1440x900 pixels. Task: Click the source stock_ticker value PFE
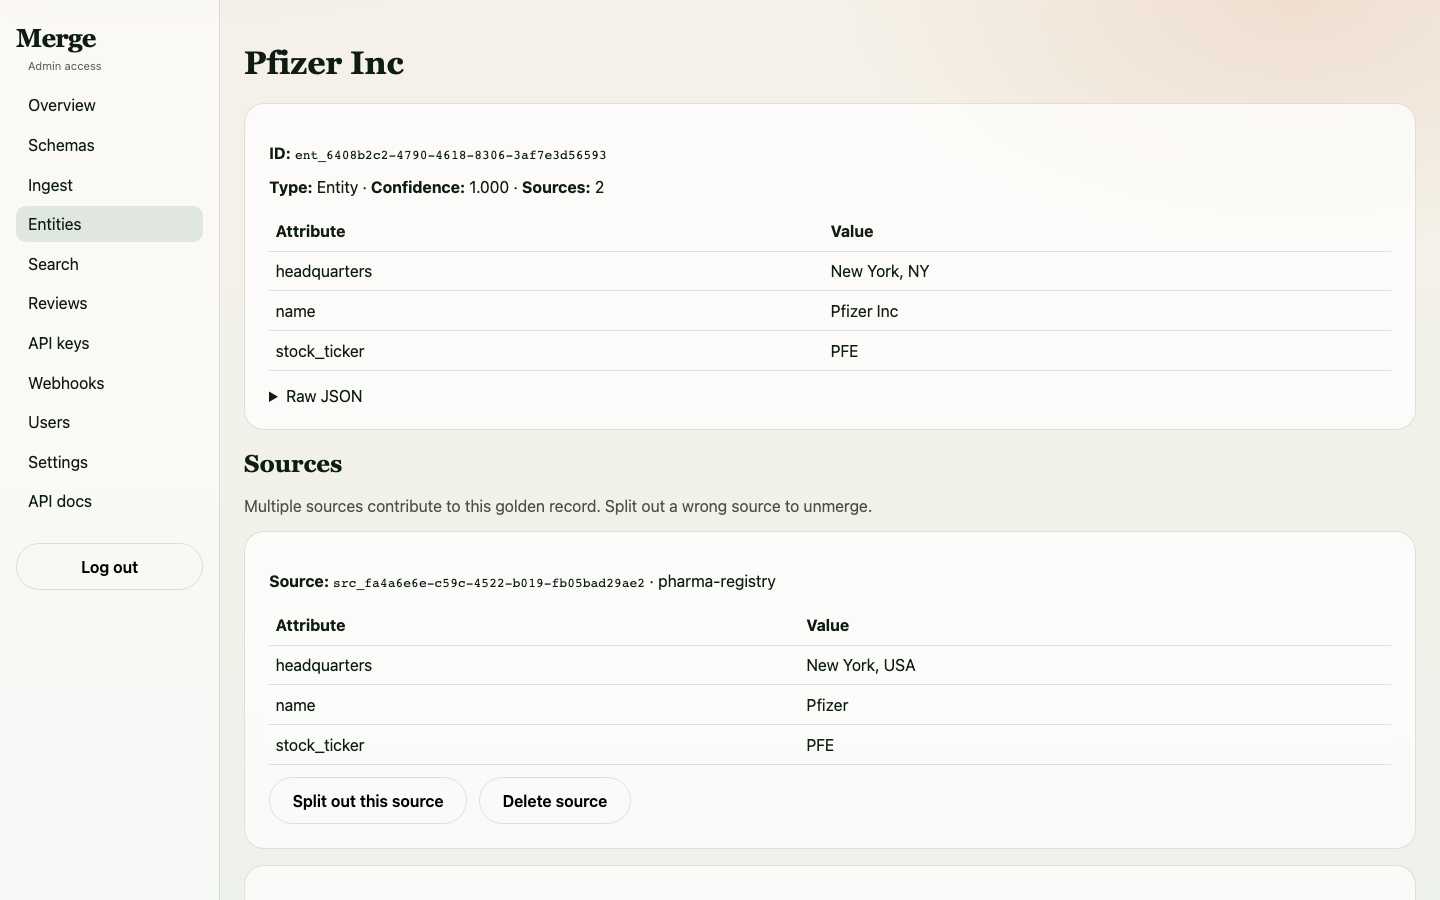click(820, 745)
